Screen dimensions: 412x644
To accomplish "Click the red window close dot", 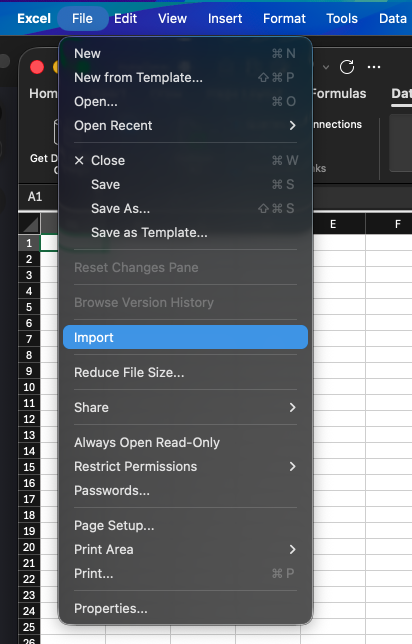I will tap(37, 67).
